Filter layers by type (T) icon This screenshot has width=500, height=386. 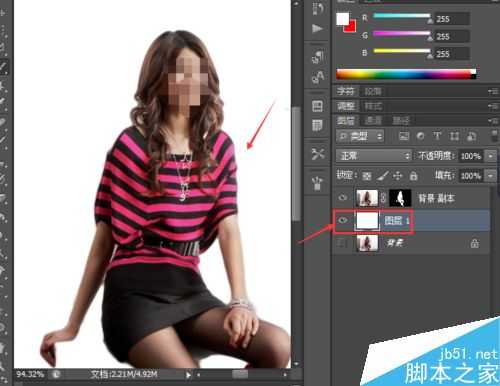437,136
